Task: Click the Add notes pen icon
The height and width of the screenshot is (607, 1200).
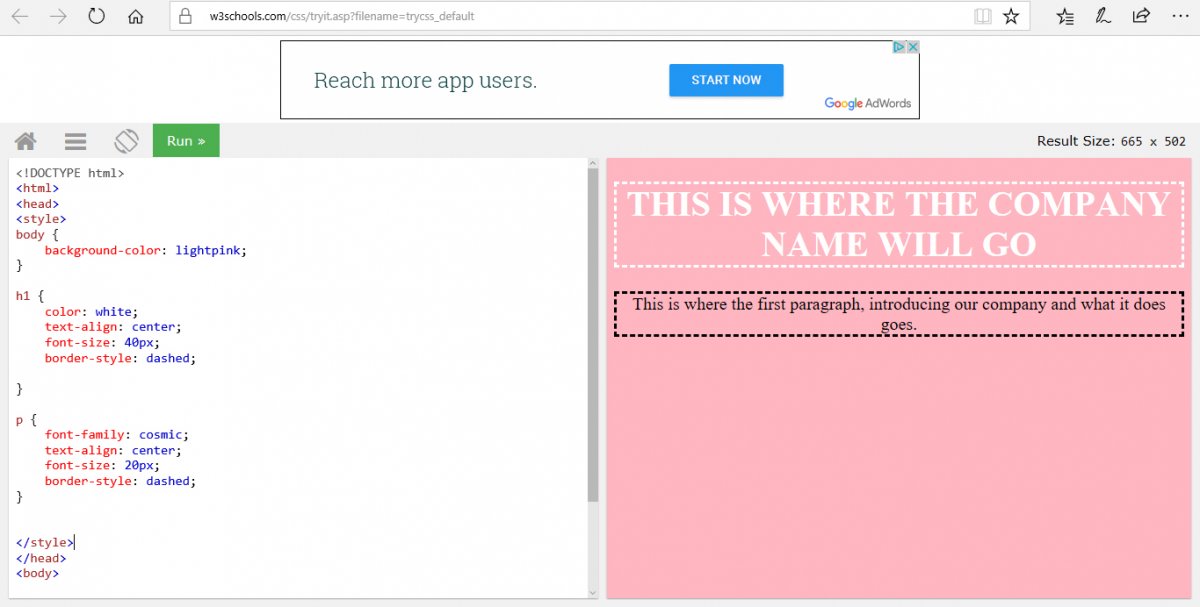Action: point(1103,16)
